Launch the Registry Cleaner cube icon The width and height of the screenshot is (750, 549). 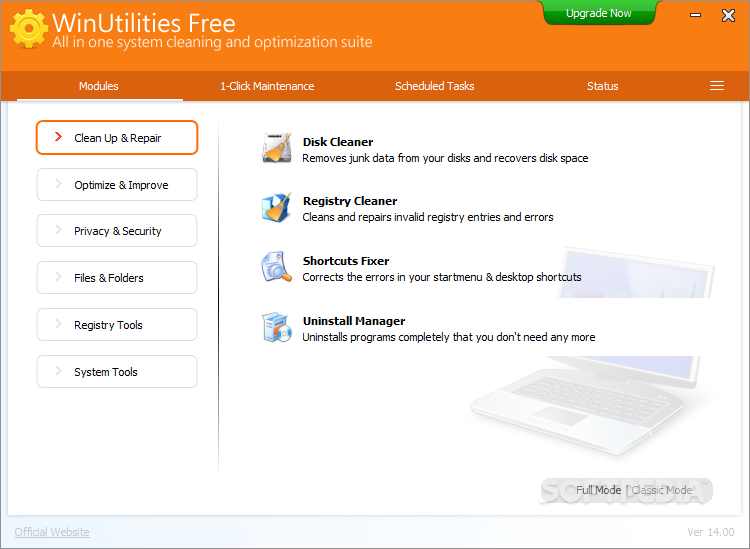(x=277, y=208)
